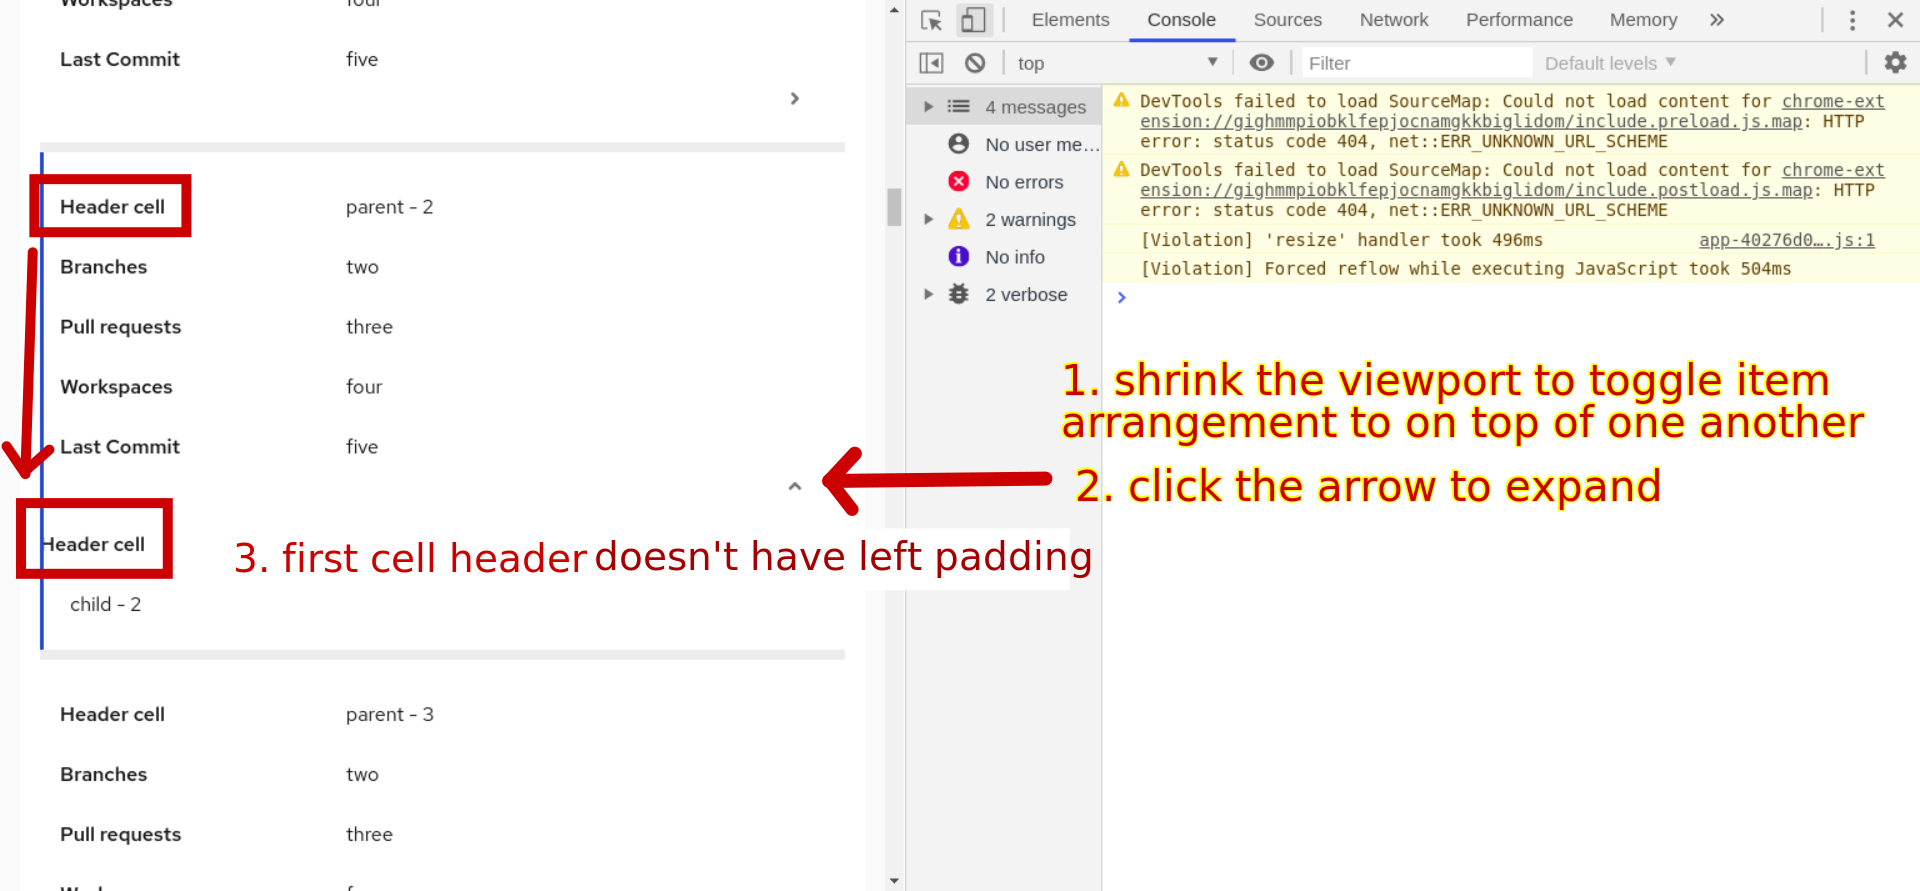Viewport: 1920px width, 891px height.
Task: Click the verbose bug icon
Action: (x=958, y=294)
